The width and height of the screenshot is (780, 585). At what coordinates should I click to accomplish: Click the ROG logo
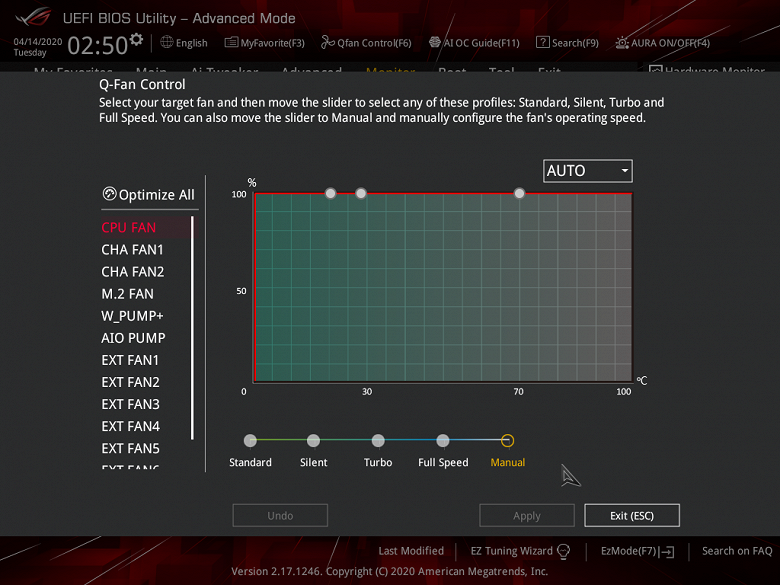coord(33,17)
